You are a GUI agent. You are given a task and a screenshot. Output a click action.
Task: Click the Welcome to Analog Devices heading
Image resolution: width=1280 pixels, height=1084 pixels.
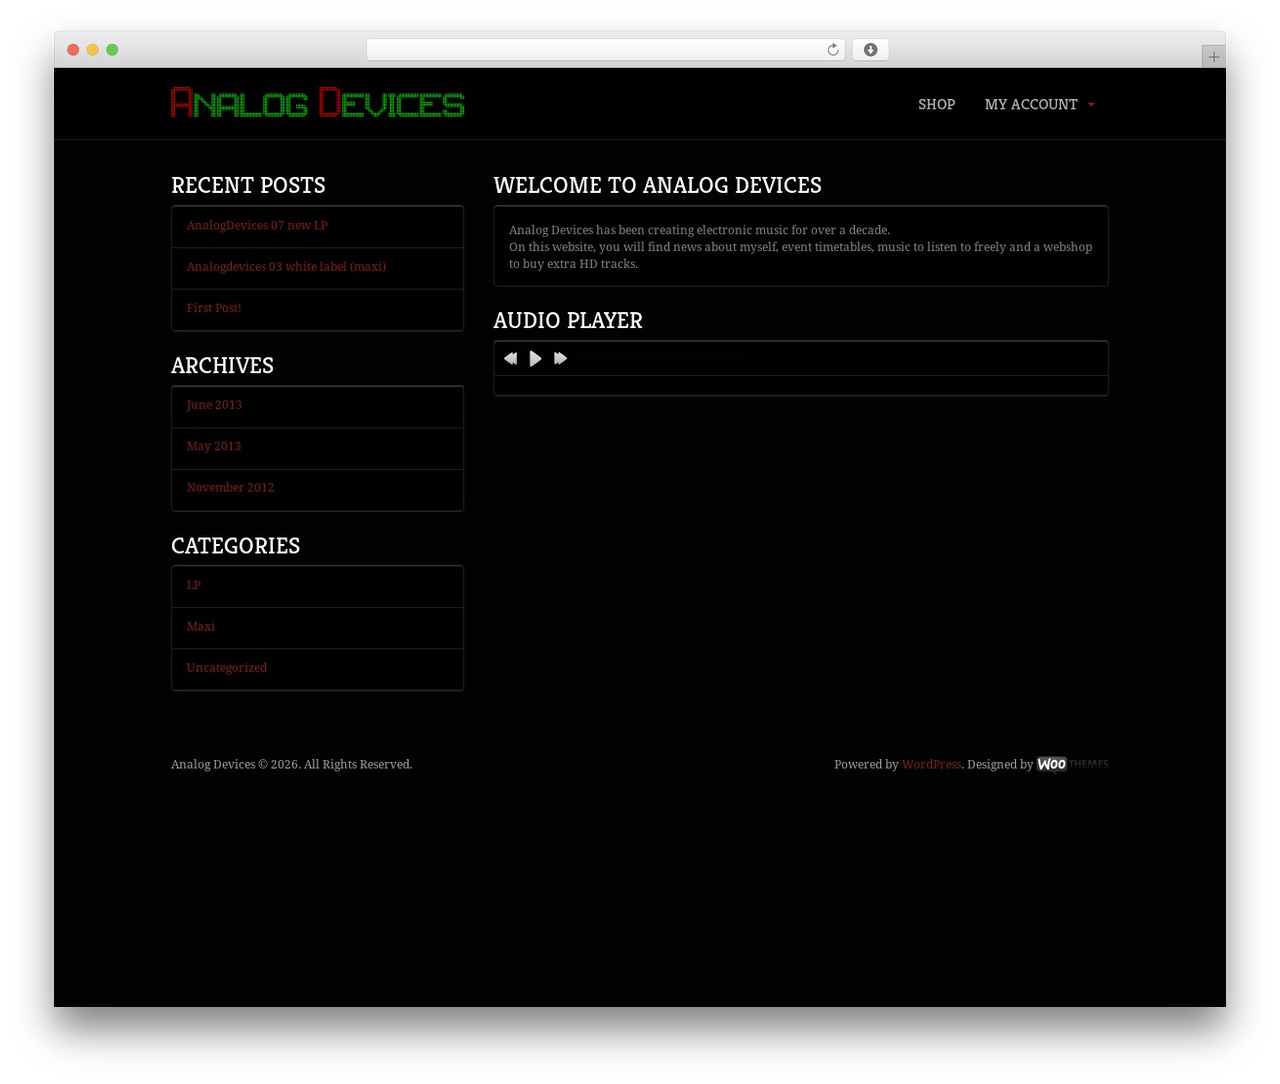(657, 185)
